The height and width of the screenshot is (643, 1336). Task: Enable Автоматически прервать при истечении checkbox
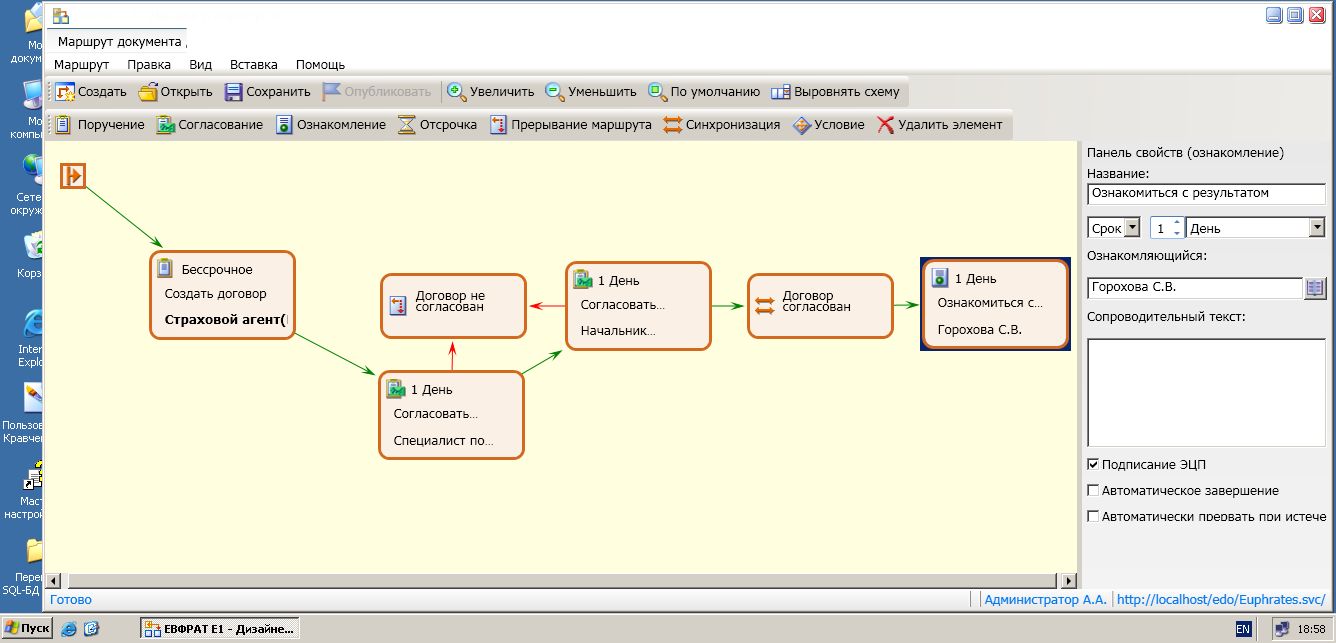pyautogui.click(x=1093, y=516)
